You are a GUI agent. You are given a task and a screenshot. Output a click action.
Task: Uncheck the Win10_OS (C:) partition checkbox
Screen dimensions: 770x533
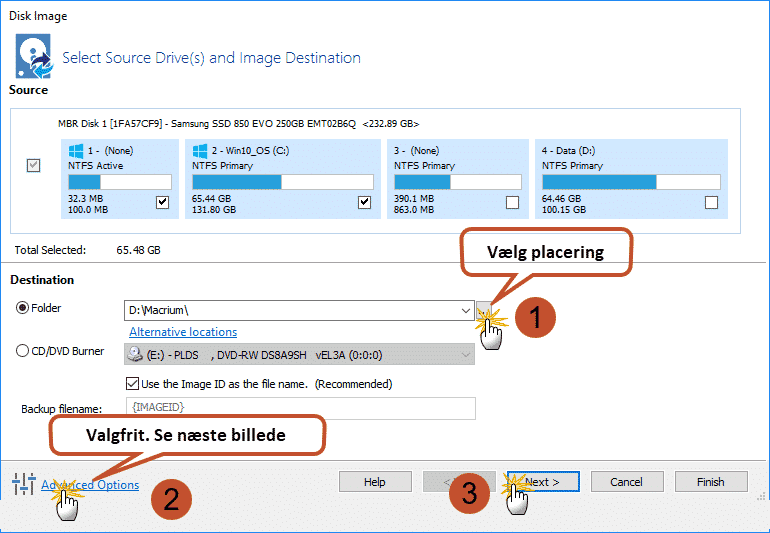(365, 203)
